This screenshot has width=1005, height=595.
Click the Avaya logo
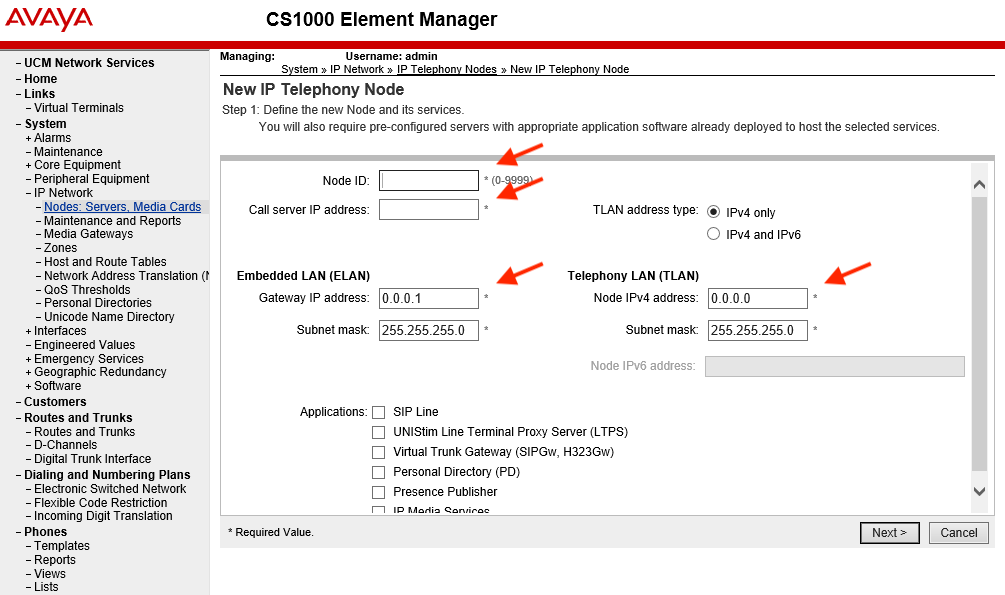pos(49,19)
